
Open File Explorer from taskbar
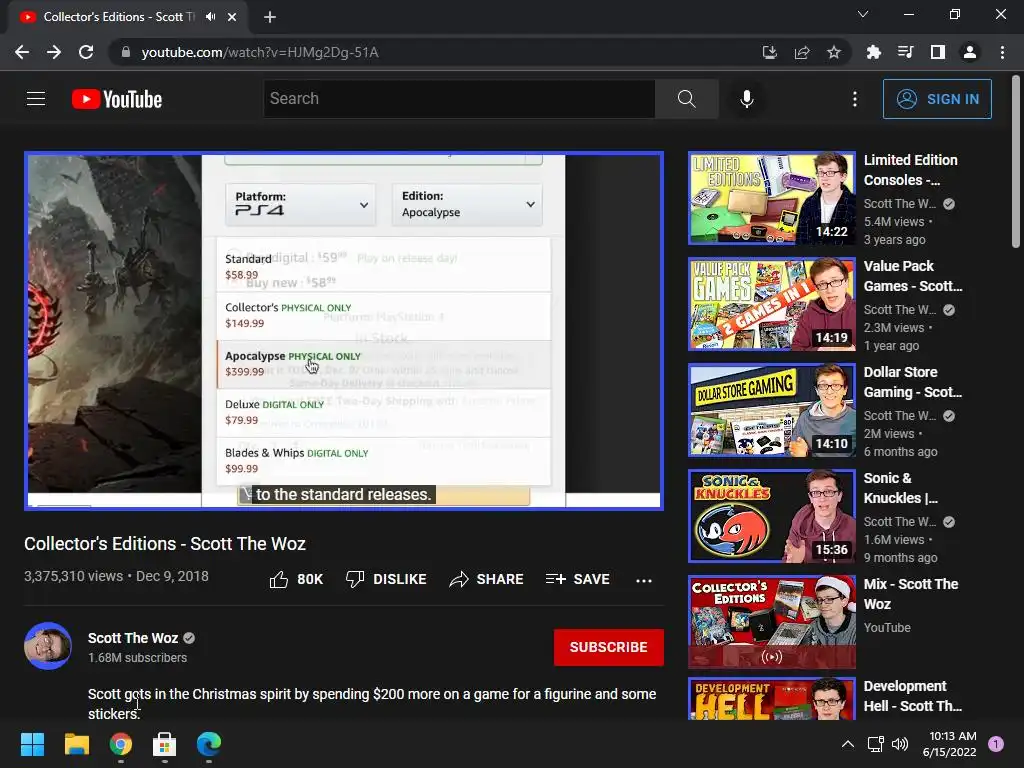click(x=76, y=744)
